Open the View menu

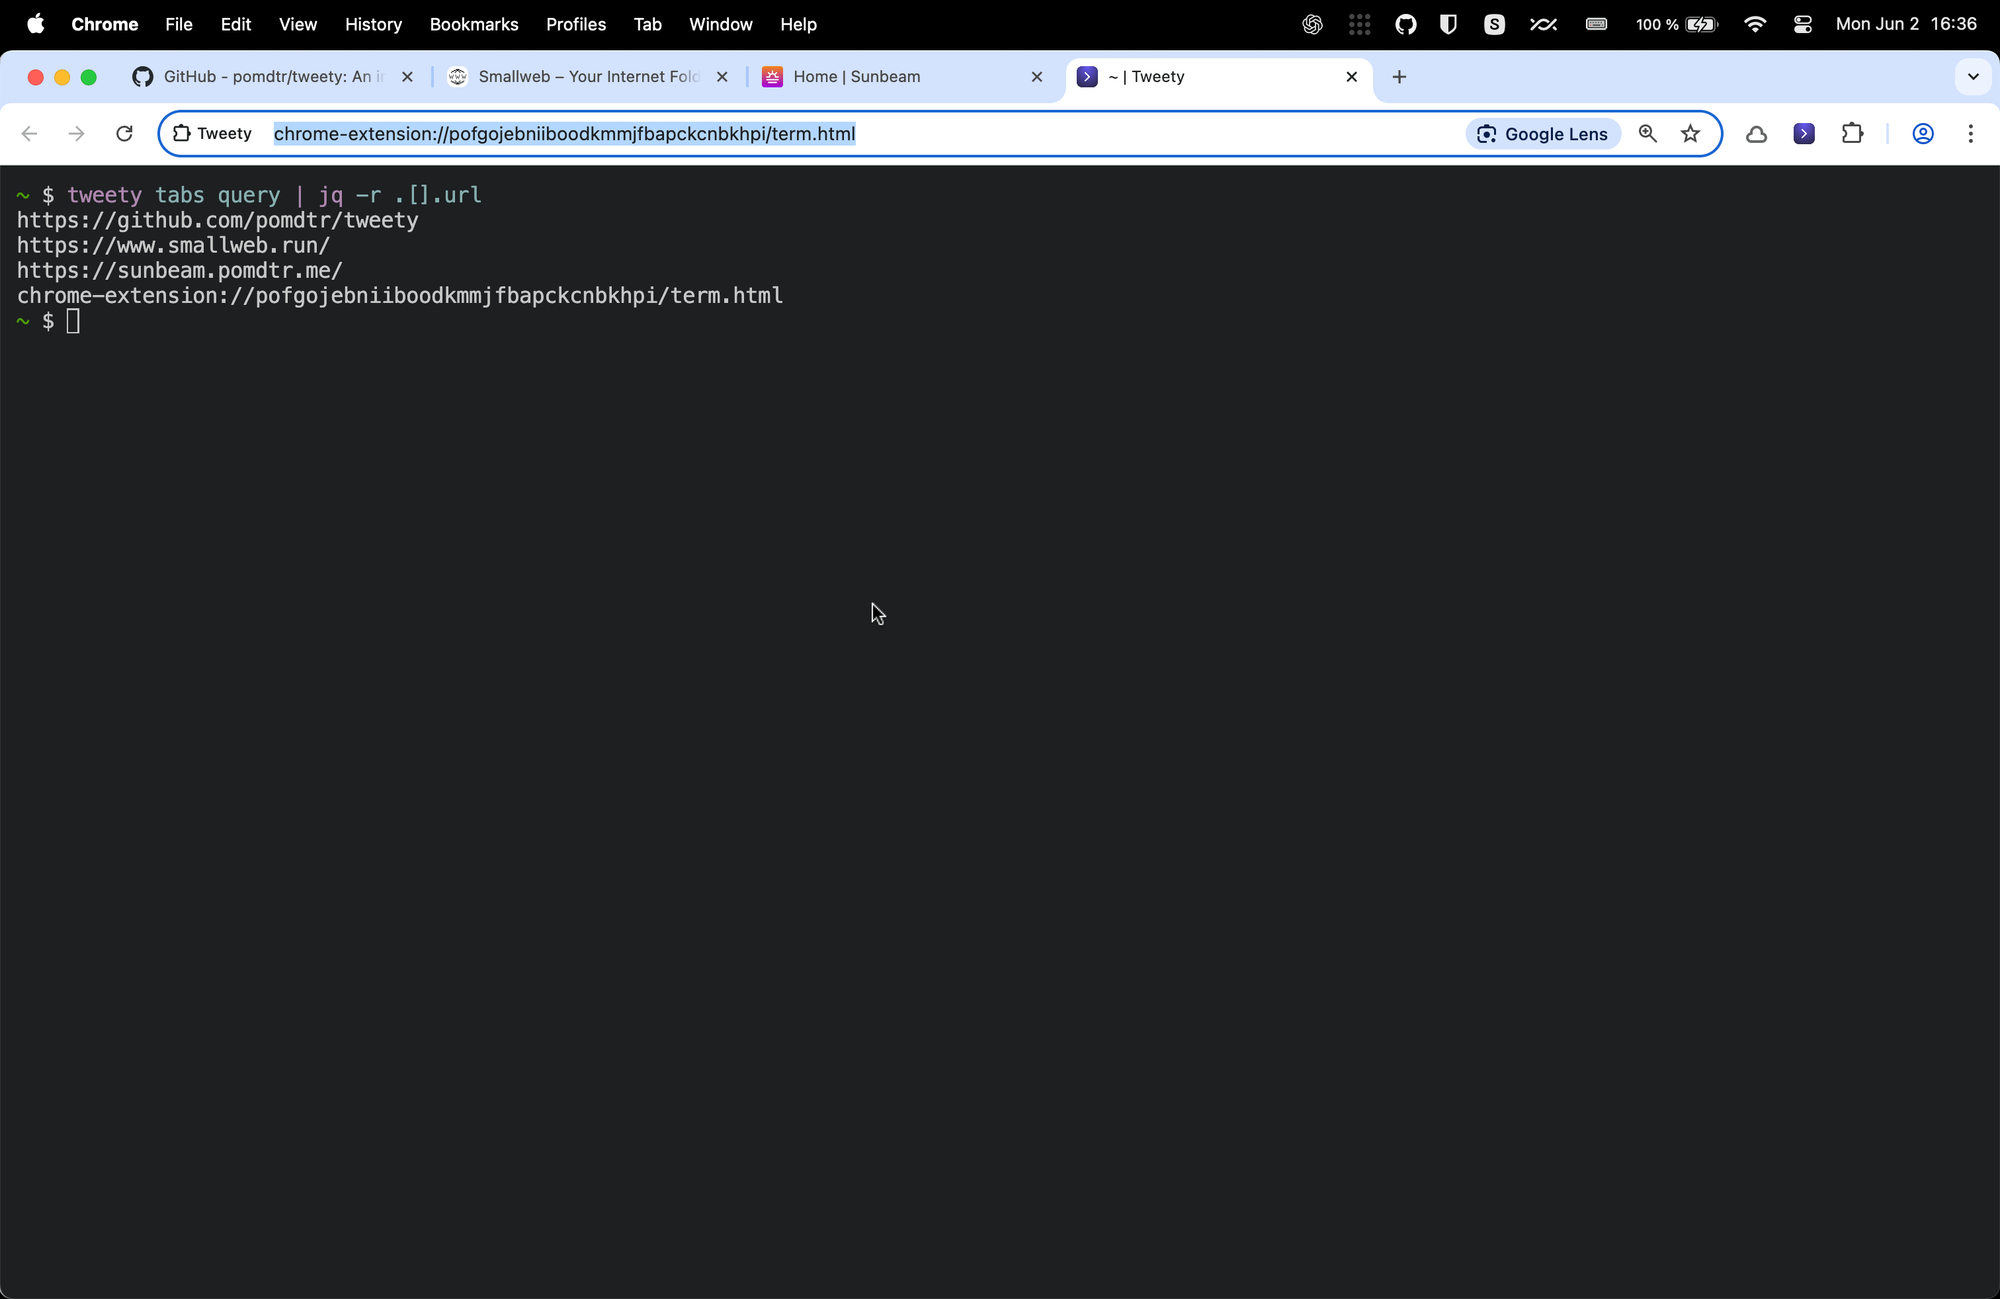[297, 24]
